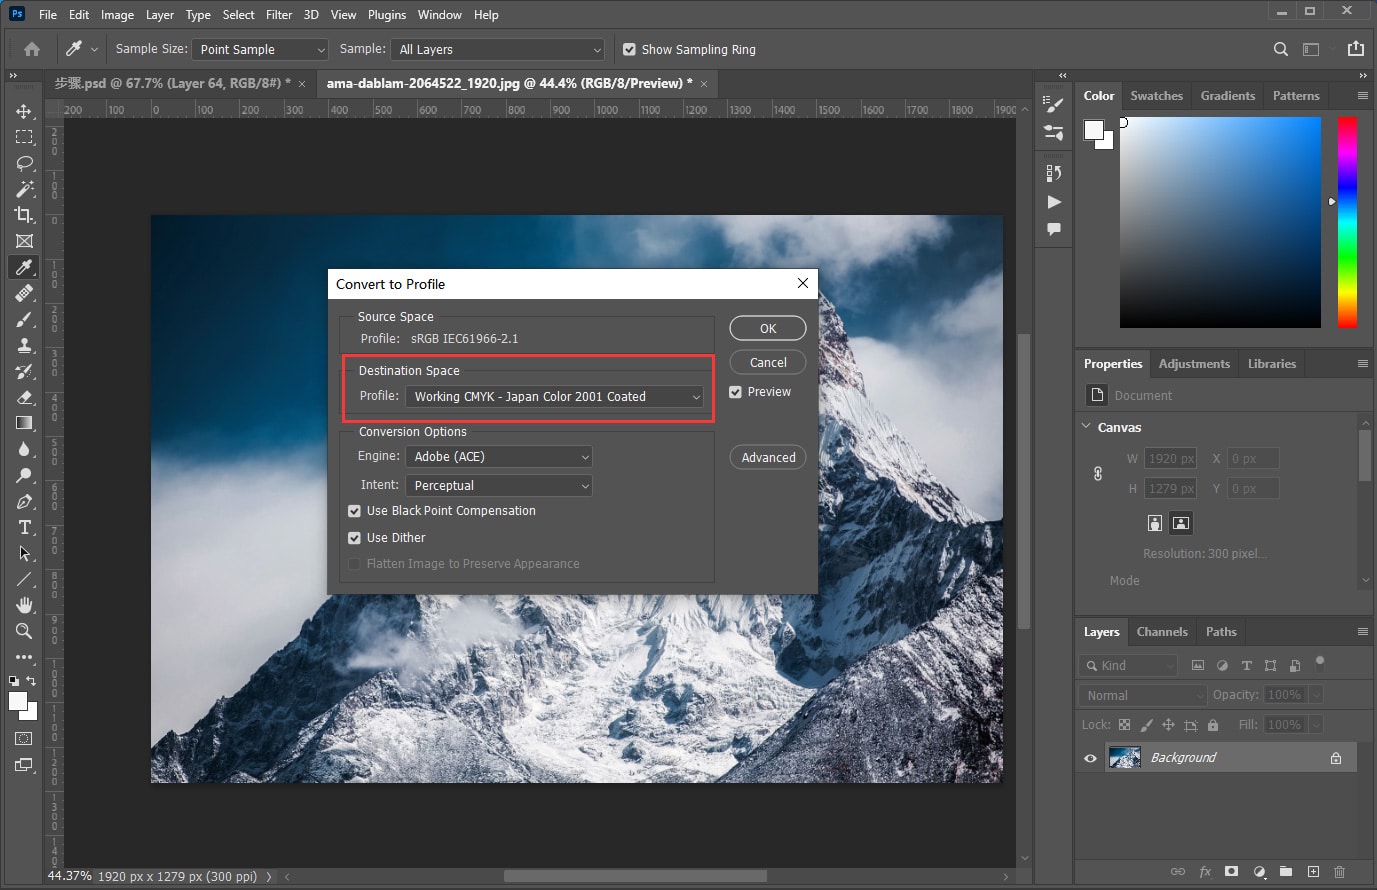Uncheck Use Dither option

[354, 538]
